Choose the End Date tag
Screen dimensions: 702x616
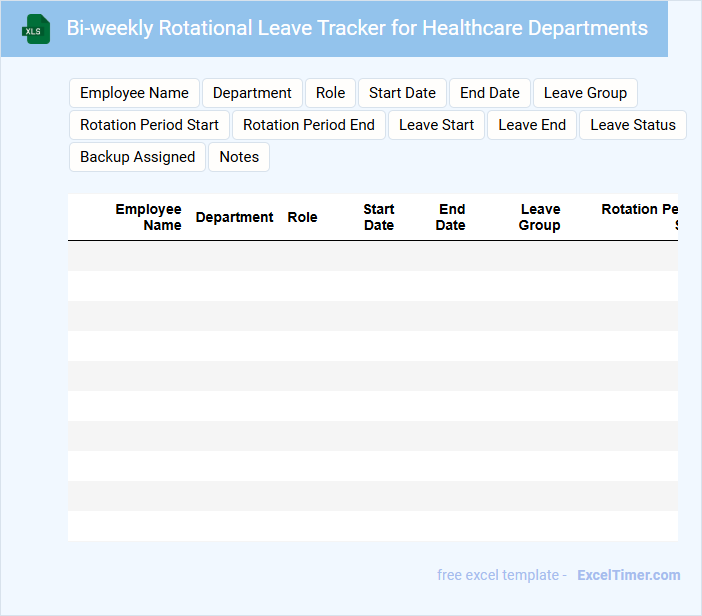pyautogui.click(x=490, y=93)
